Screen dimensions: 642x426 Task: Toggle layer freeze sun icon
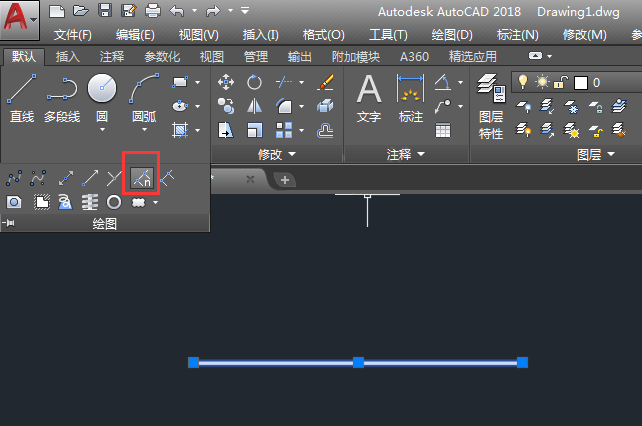pyautogui.click(x=542, y=82)
